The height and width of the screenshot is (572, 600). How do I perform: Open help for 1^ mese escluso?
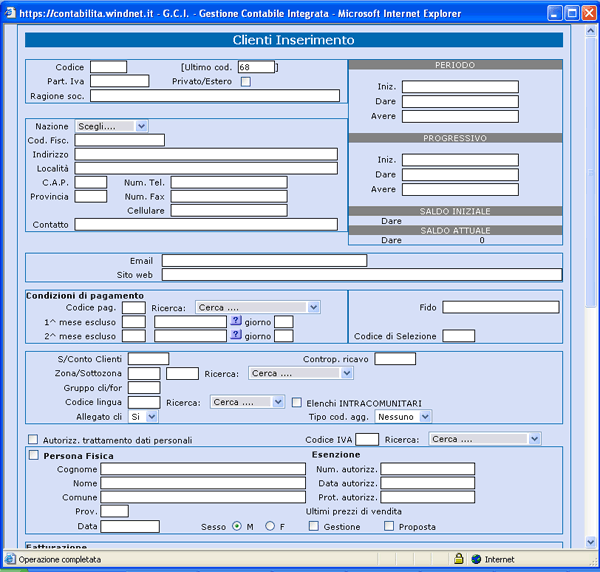coord(236,321)
